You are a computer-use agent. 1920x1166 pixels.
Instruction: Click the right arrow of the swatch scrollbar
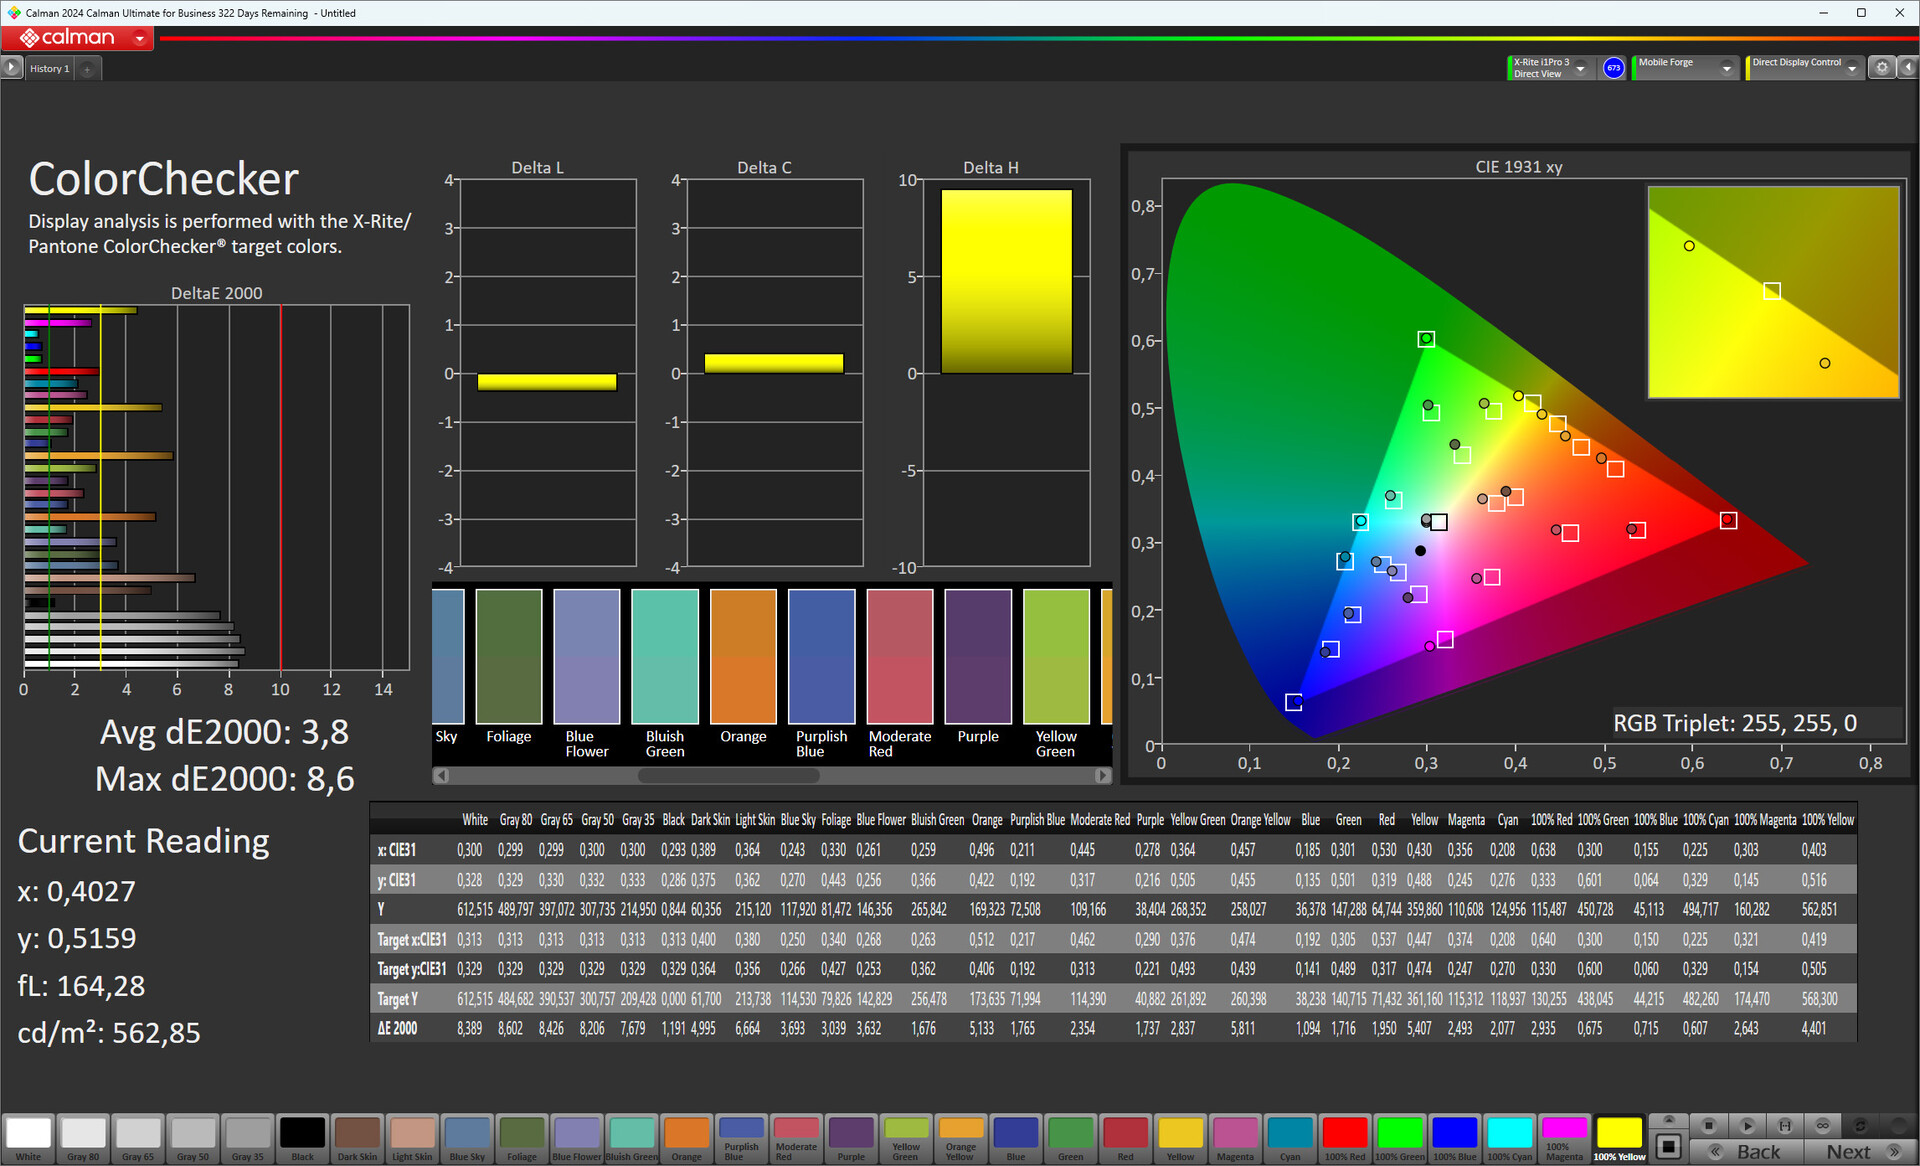point(1102,775)
